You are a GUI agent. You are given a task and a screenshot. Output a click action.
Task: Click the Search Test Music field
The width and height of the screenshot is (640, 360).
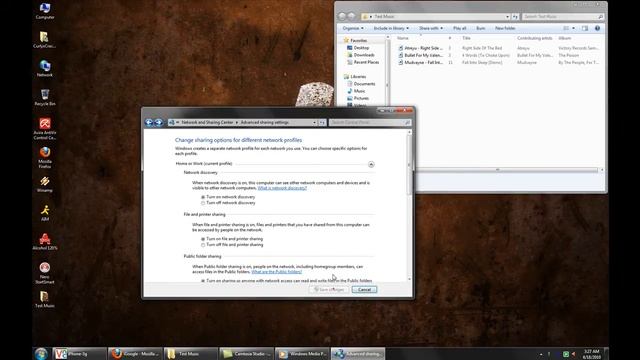(x=563, y=17)
